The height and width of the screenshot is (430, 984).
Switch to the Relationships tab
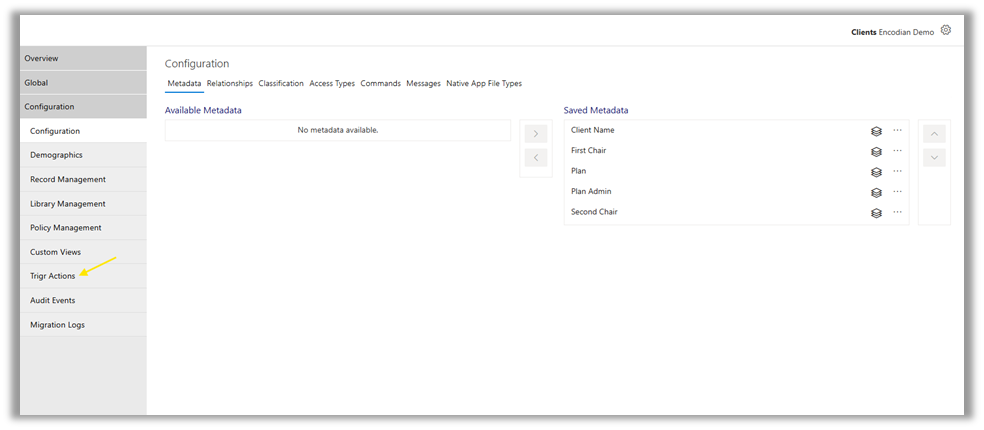click(230, 84)
